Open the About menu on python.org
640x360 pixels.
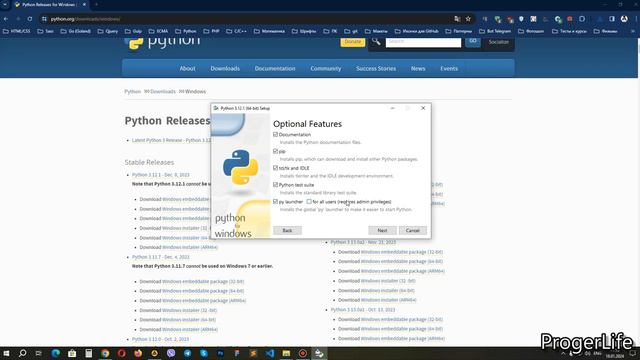[x=187, y=69]
